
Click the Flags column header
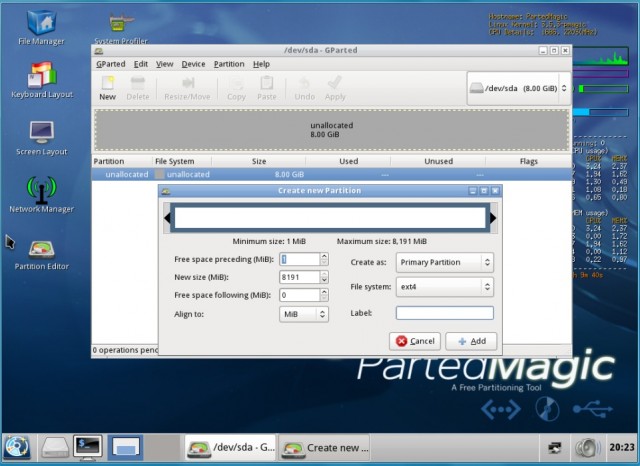click(529, 161)
